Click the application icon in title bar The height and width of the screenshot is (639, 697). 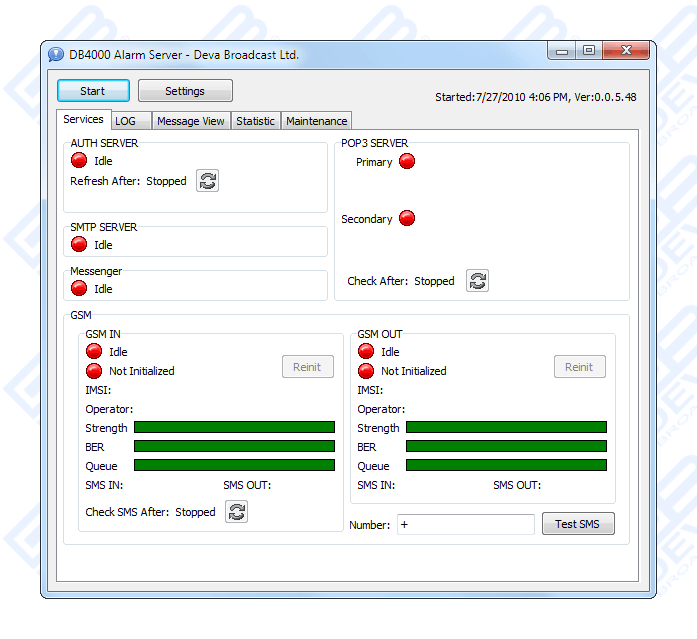[x=56, y=54]
